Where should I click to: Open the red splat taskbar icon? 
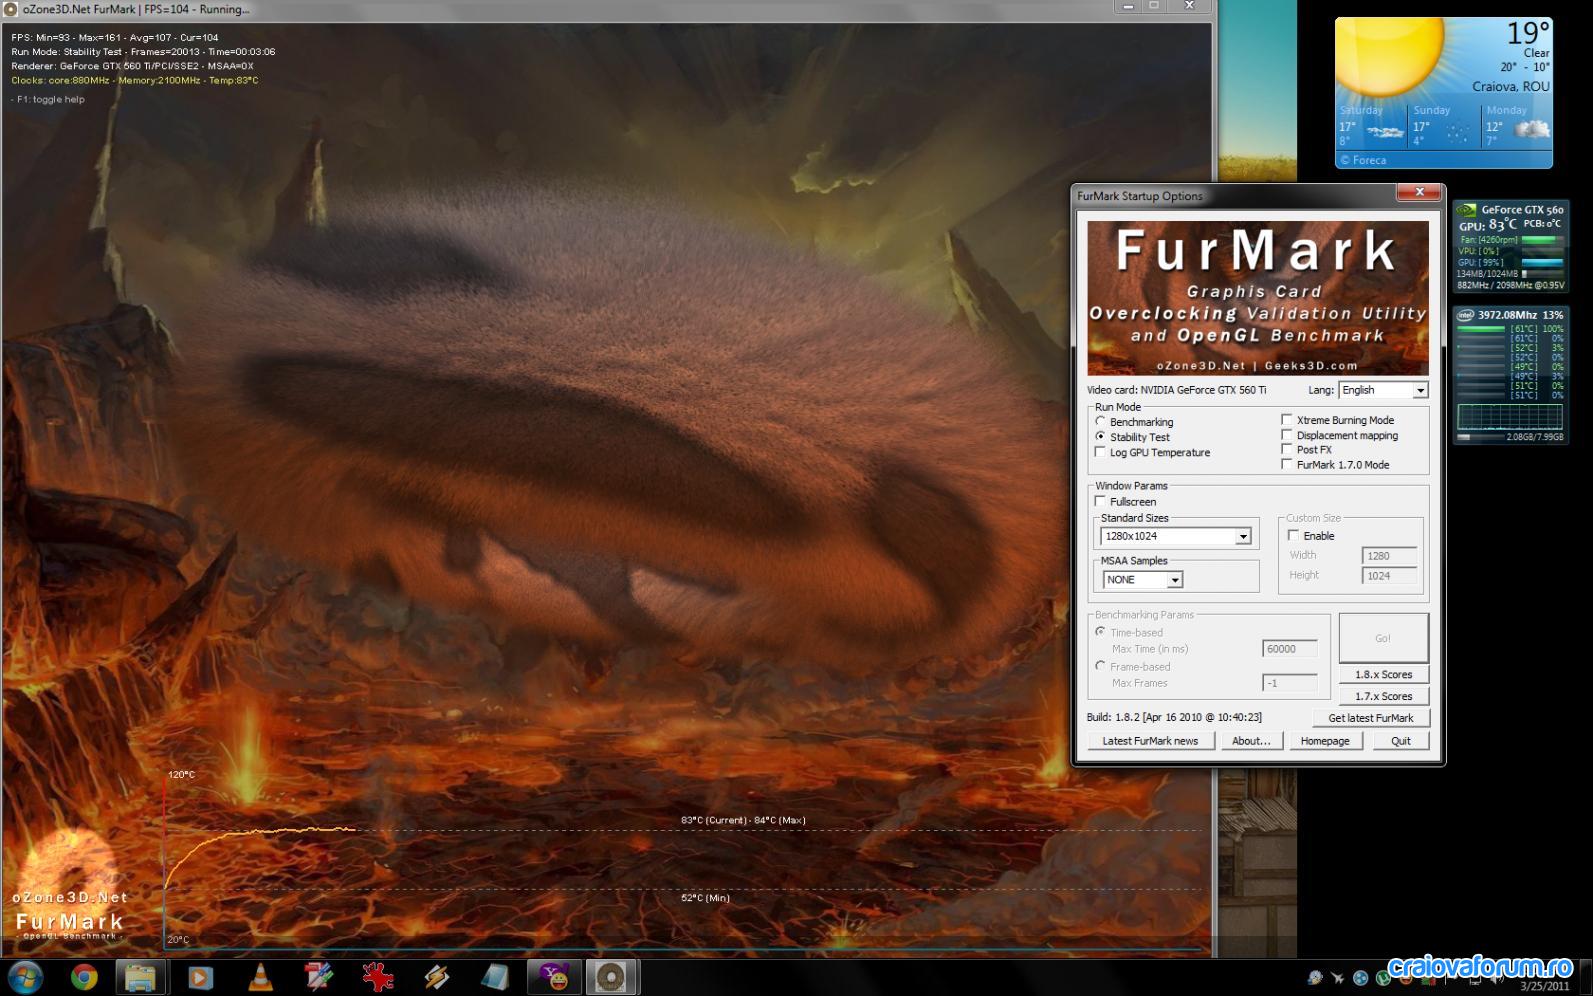(377, 977)
